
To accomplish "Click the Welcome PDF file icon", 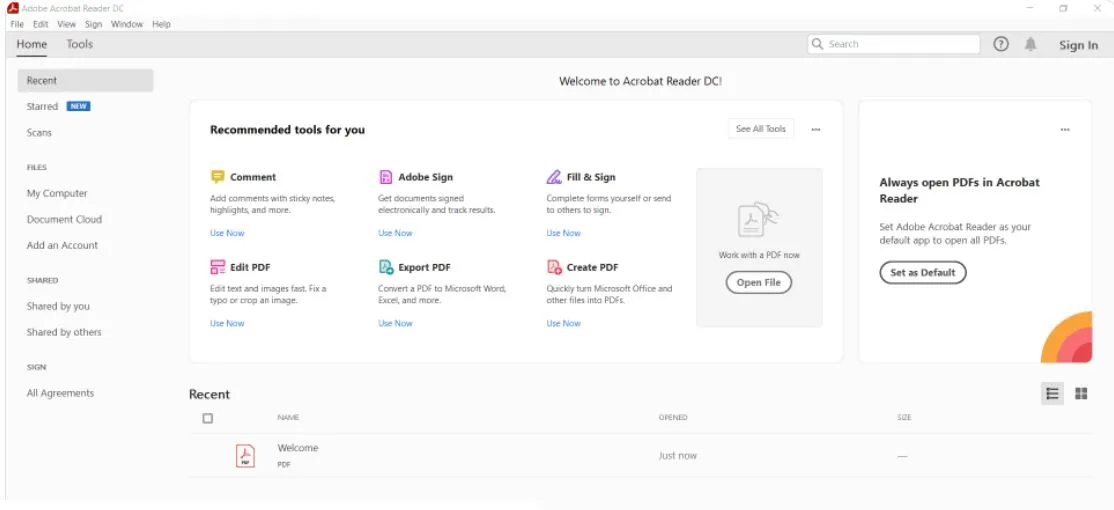I will tap(245, 456).
